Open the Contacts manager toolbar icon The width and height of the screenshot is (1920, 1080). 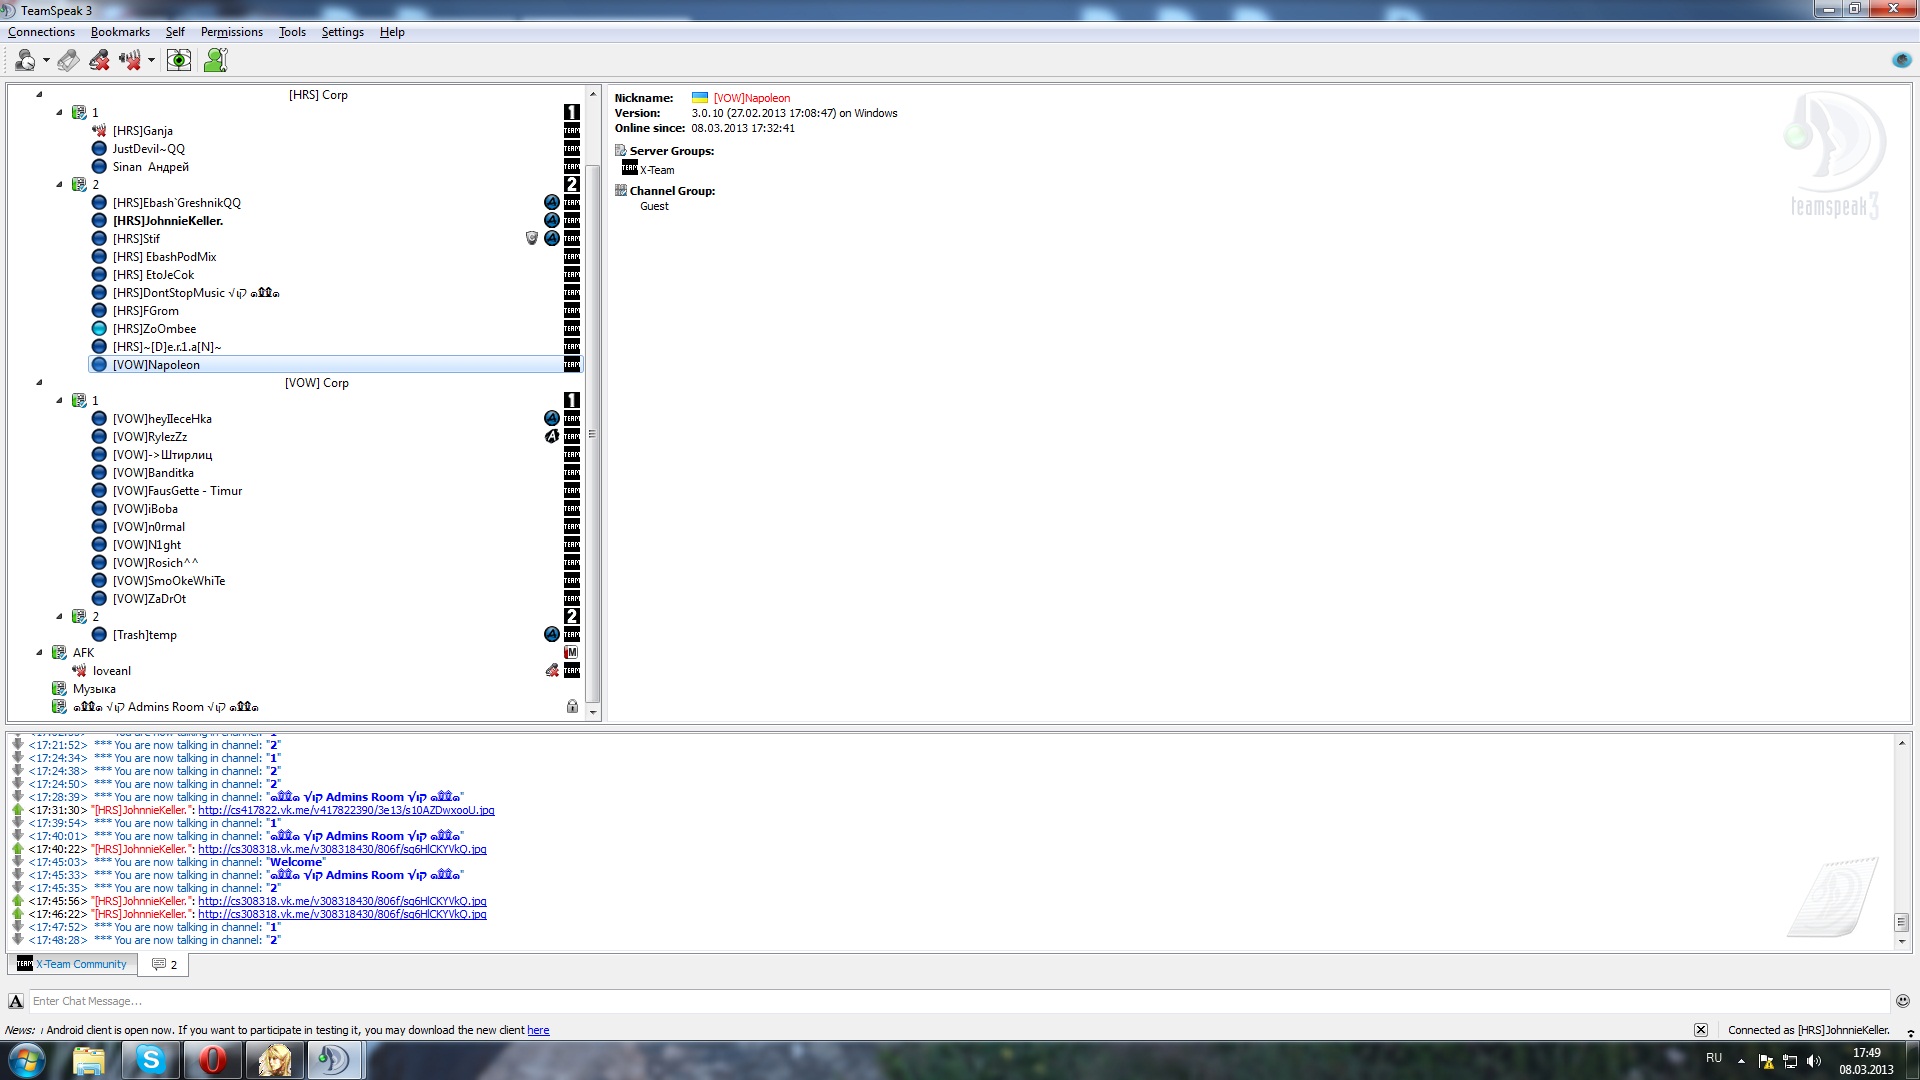[x=216, y=61]
